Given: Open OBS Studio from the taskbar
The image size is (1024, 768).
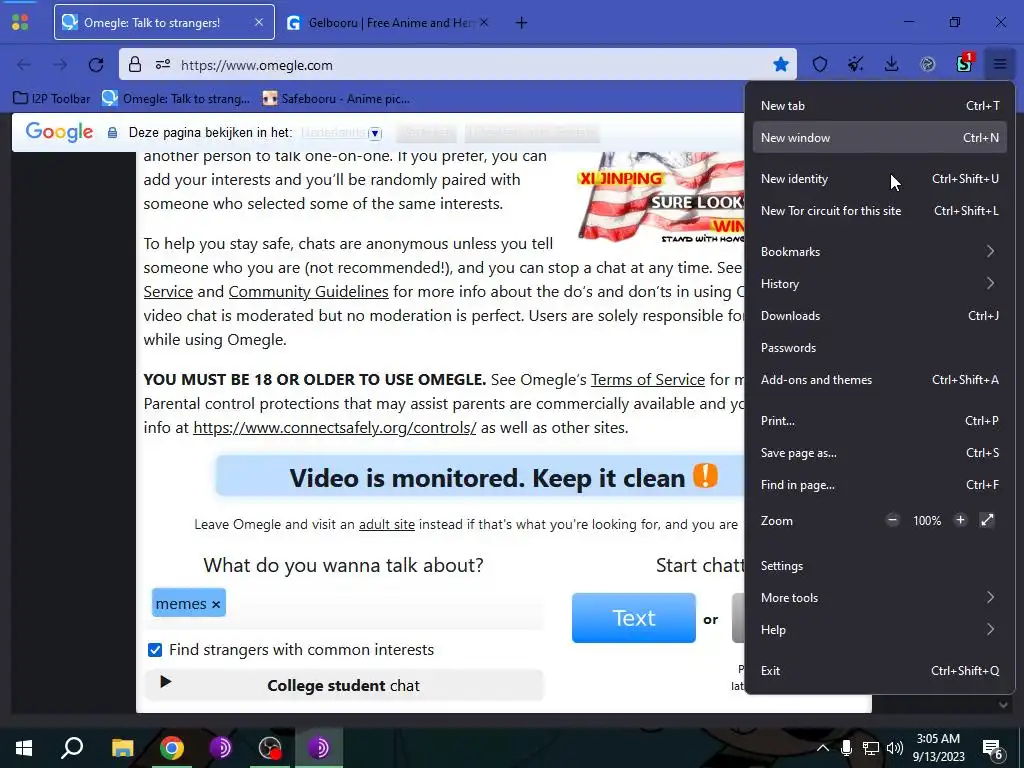Looking at the screenshot, I should click(270, 748).
